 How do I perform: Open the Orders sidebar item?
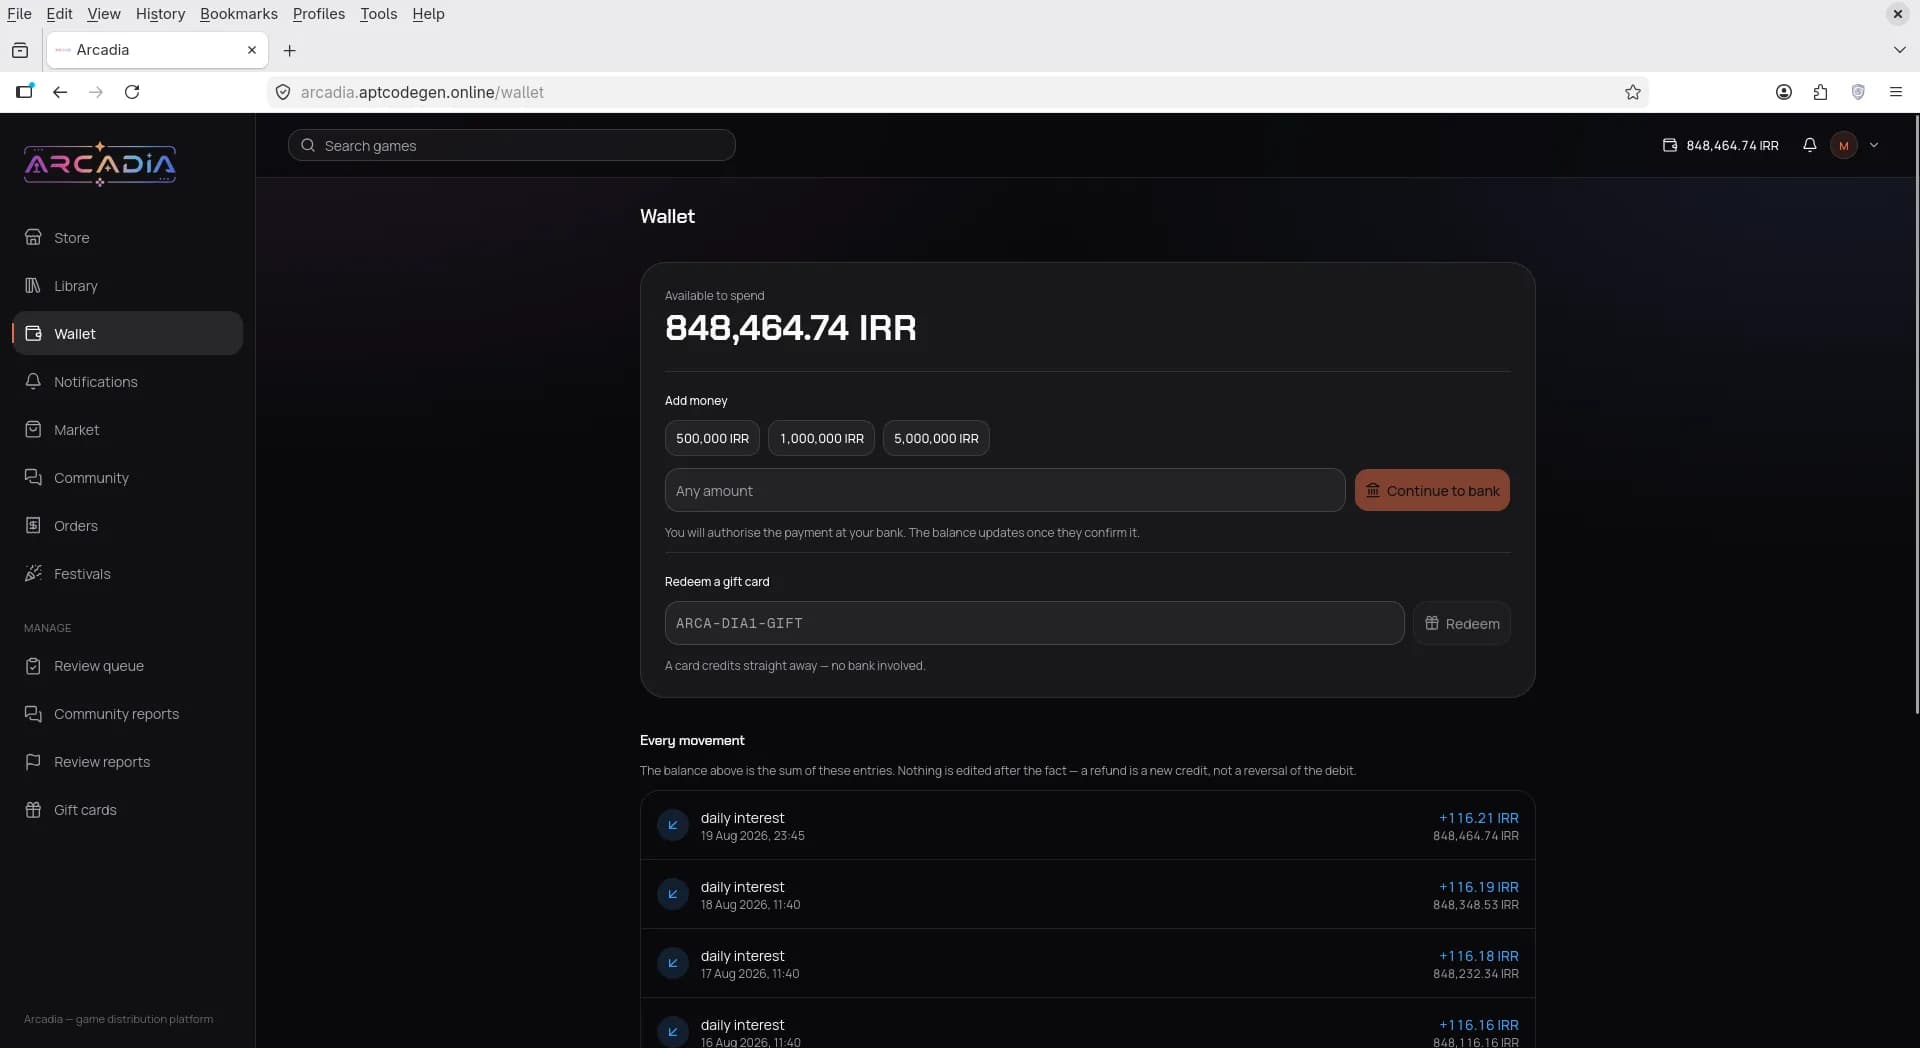(x=127, y=526)
